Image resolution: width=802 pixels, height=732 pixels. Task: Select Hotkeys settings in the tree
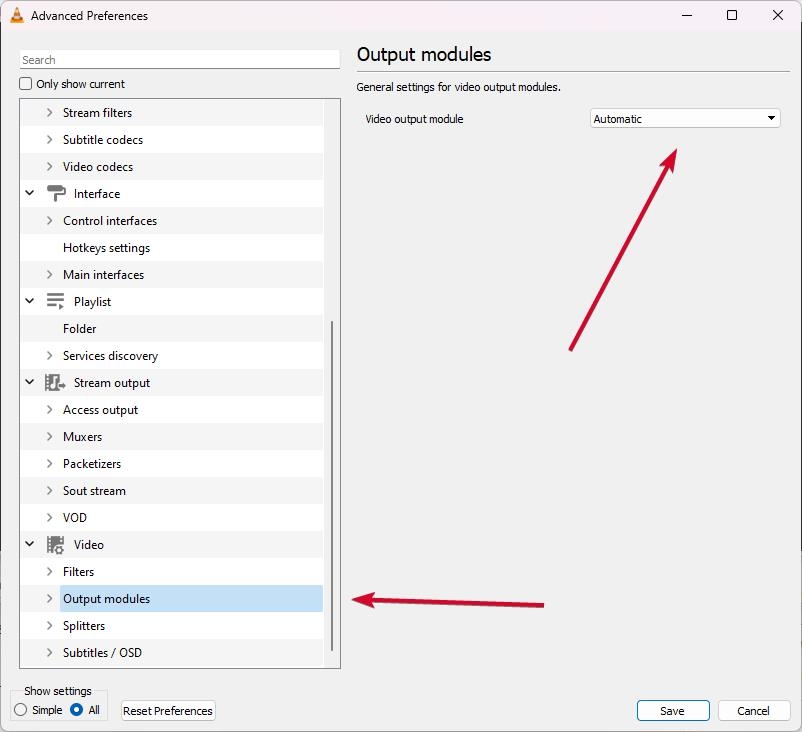tap(106, 248)
